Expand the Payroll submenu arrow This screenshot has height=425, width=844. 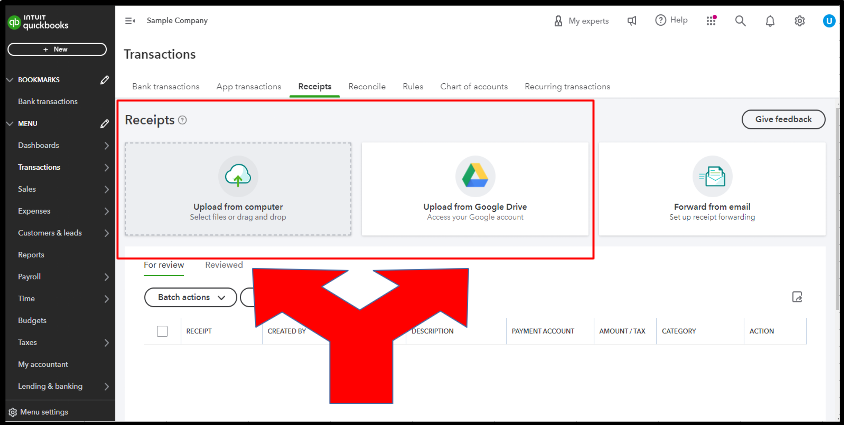(107, 277)
